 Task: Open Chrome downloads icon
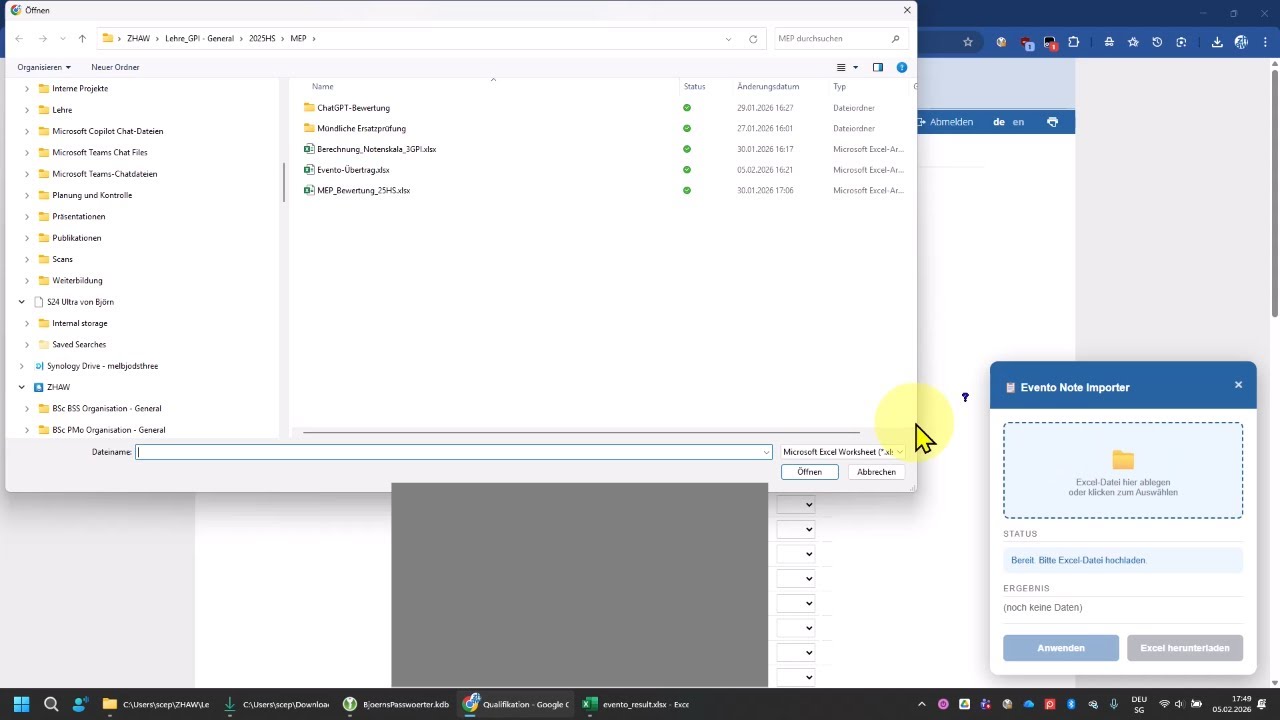pyautogui.click(x=1217, y=42)
